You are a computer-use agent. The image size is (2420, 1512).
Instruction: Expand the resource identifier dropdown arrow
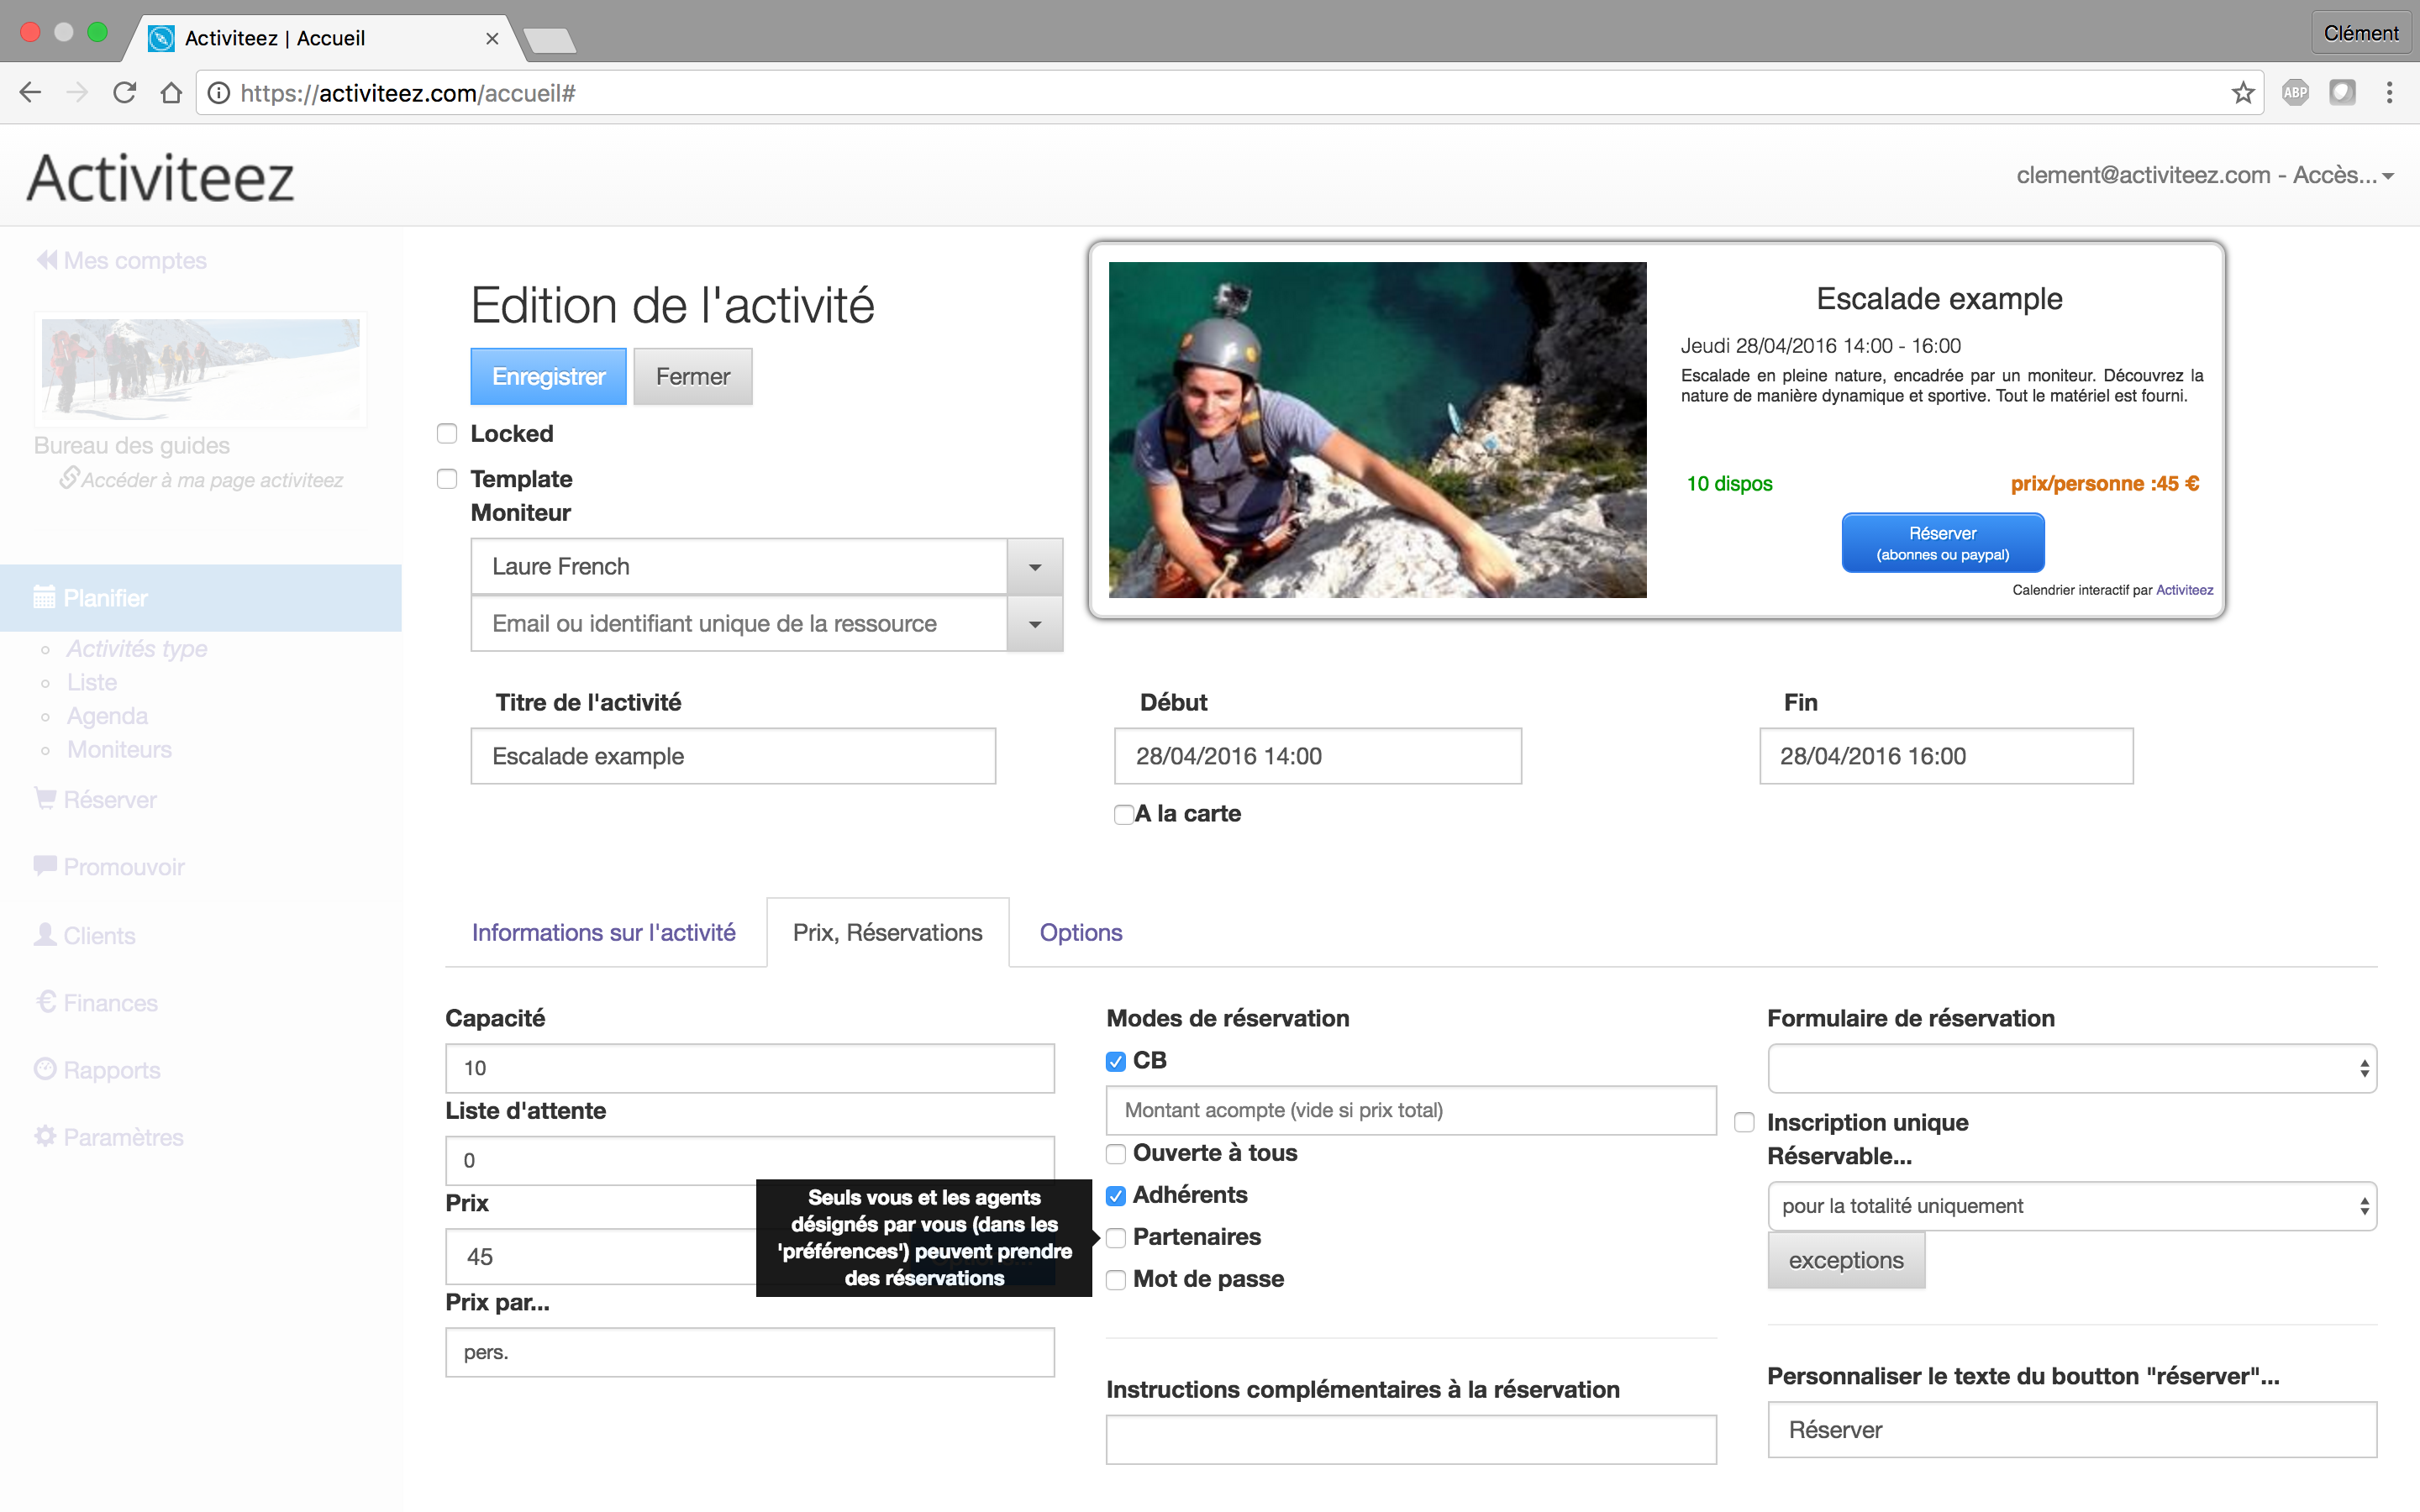1035,624
